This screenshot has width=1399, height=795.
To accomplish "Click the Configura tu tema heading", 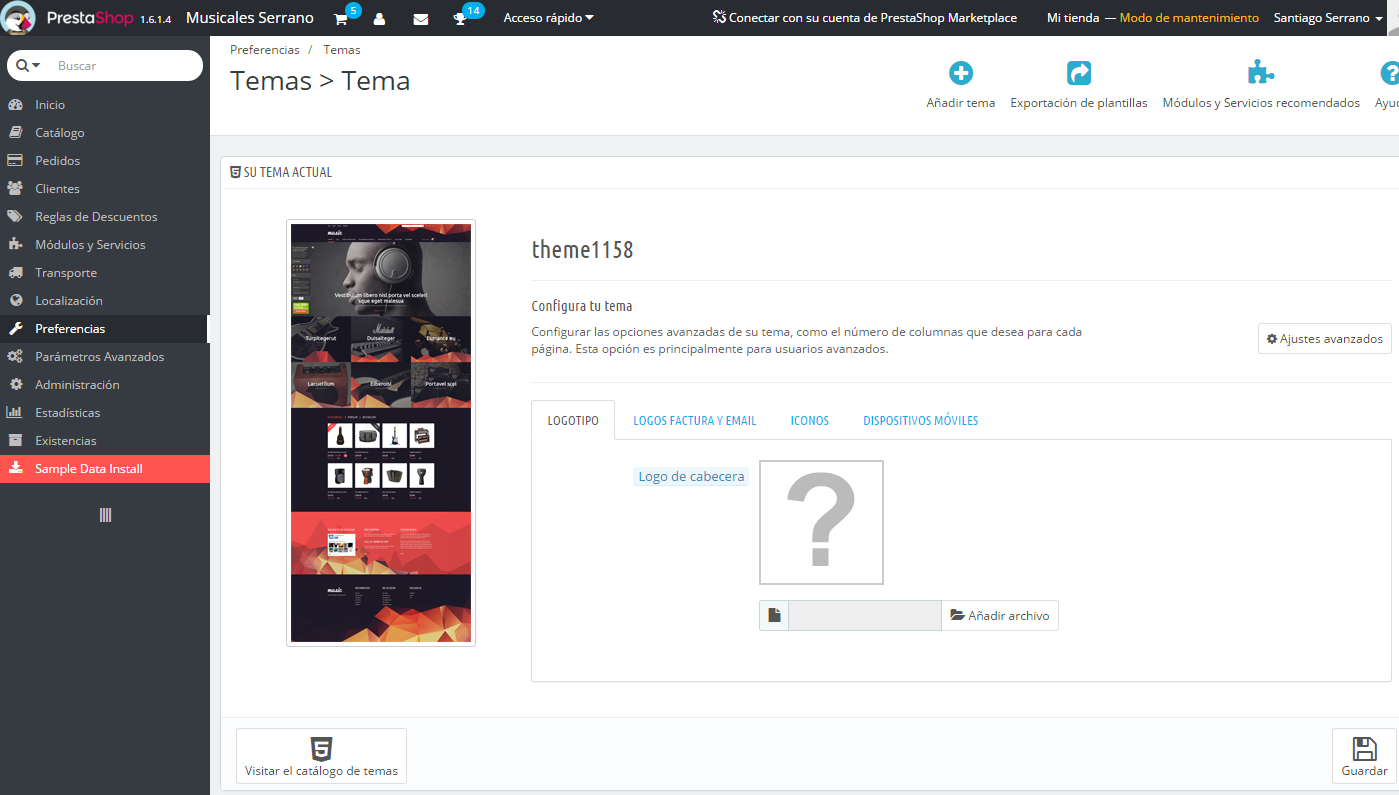I will tap(582, 306).
